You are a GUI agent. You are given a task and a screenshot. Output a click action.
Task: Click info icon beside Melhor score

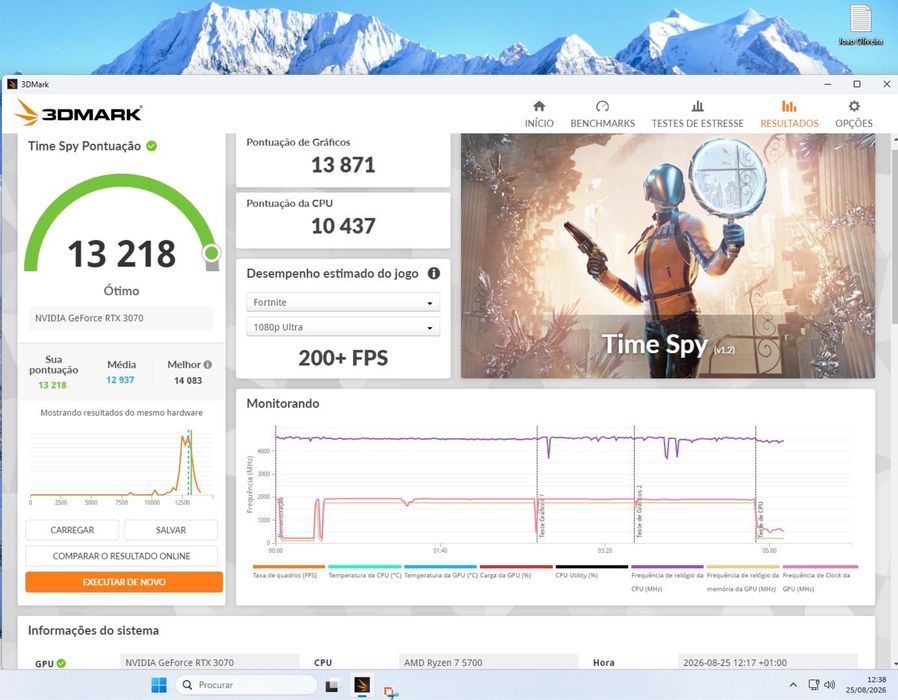(207, 364)
